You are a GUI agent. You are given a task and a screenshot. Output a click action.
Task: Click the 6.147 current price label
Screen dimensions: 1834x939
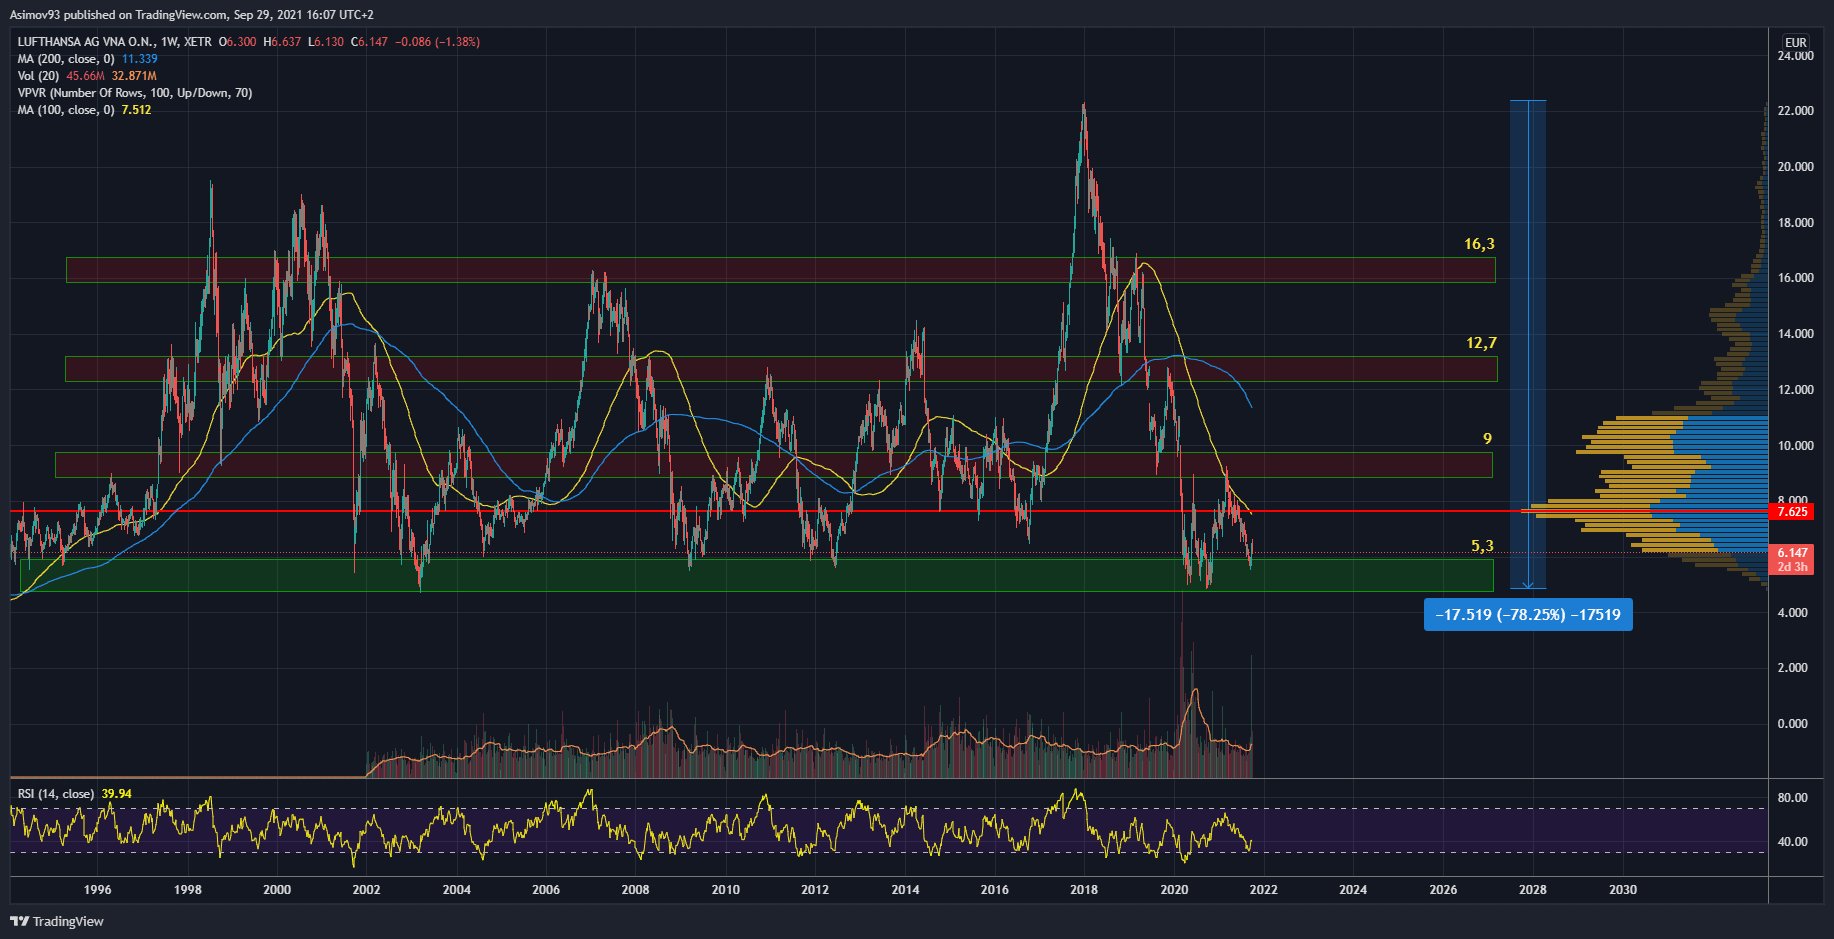1791,553
